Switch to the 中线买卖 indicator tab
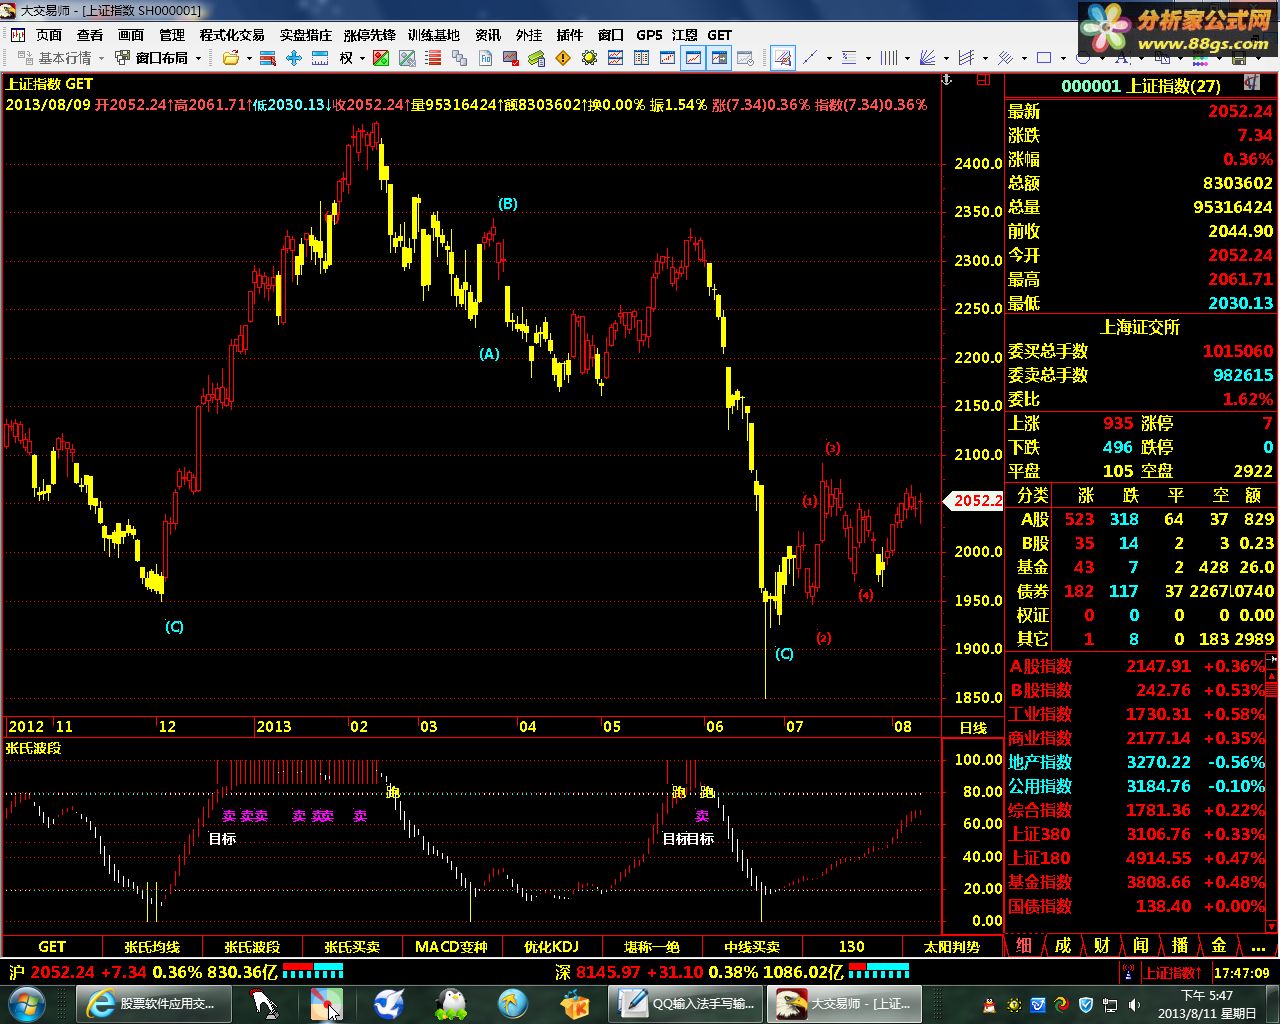Screen dimensions: 1280x1024 tap(752, 946)
